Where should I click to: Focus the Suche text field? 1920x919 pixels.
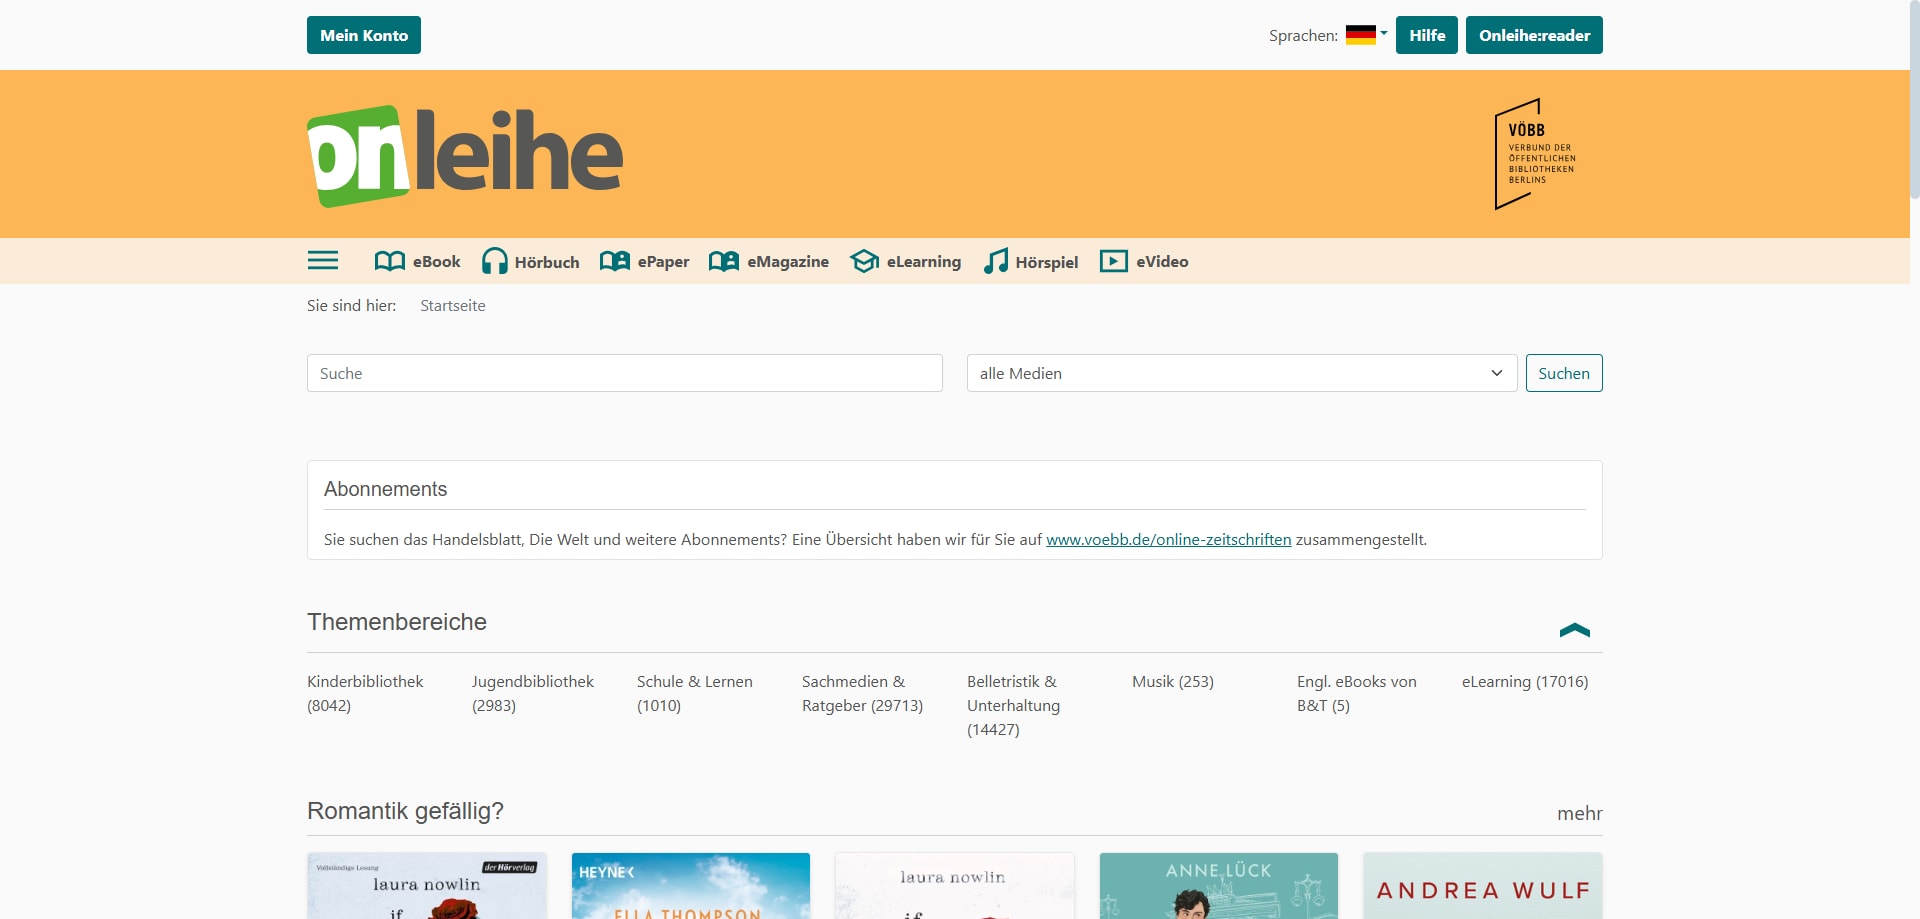coord(625,373)
